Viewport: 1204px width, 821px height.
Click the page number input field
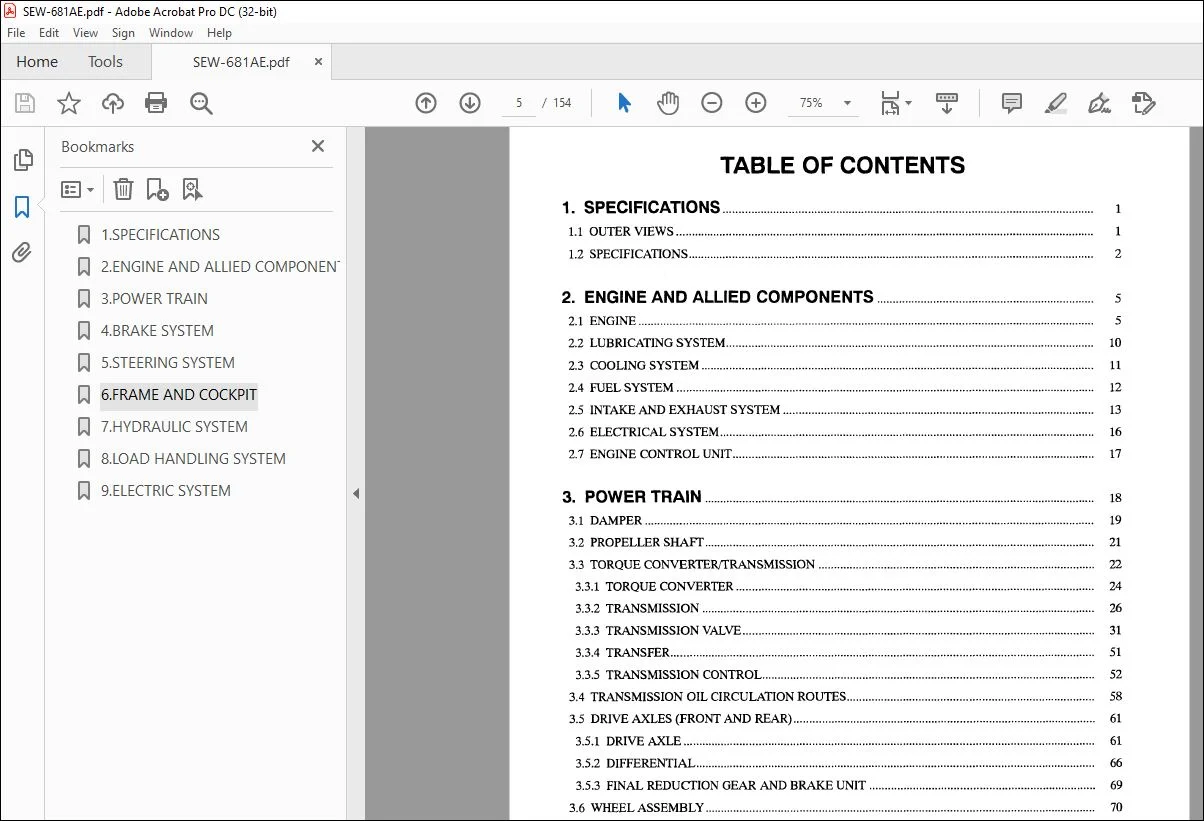pos(519,103)
